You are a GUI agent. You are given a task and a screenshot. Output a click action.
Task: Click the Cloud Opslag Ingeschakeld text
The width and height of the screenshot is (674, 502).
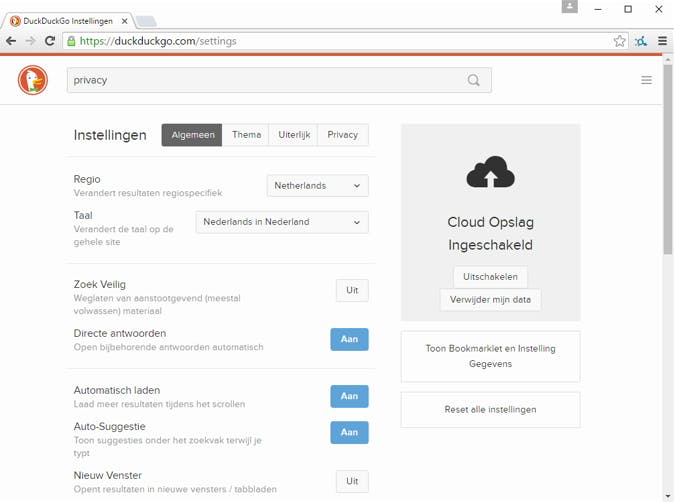point(490,233)
